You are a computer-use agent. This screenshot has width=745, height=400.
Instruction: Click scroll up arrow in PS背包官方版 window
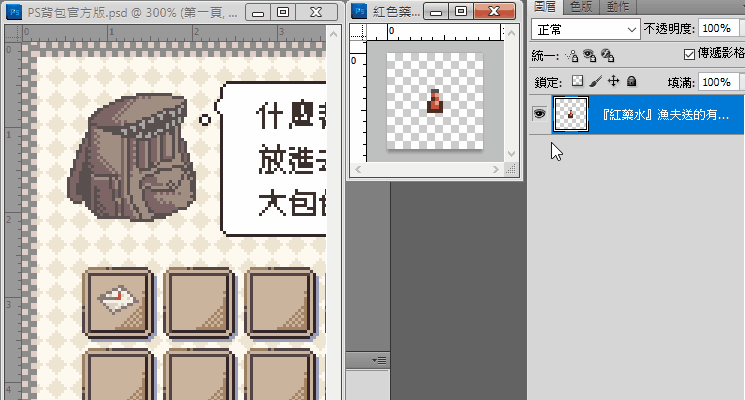[334, 34]
